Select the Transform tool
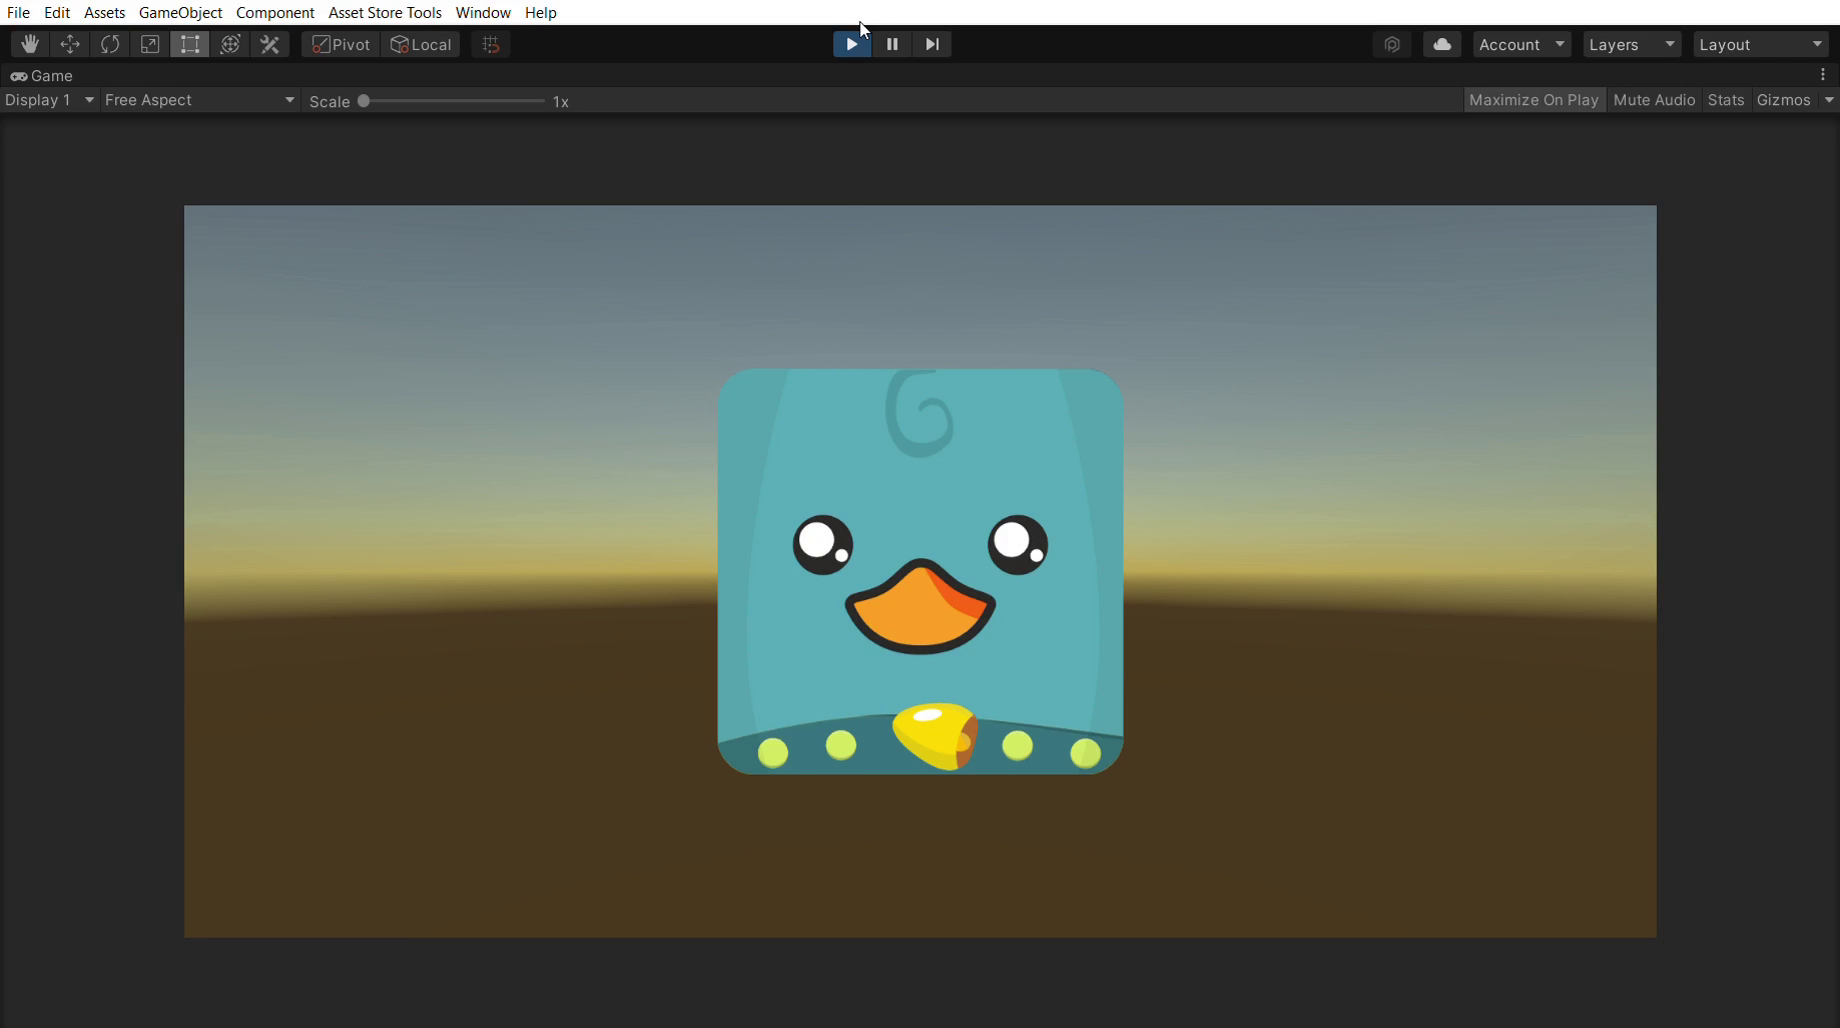1840x1028 pixels. point(230,44)
